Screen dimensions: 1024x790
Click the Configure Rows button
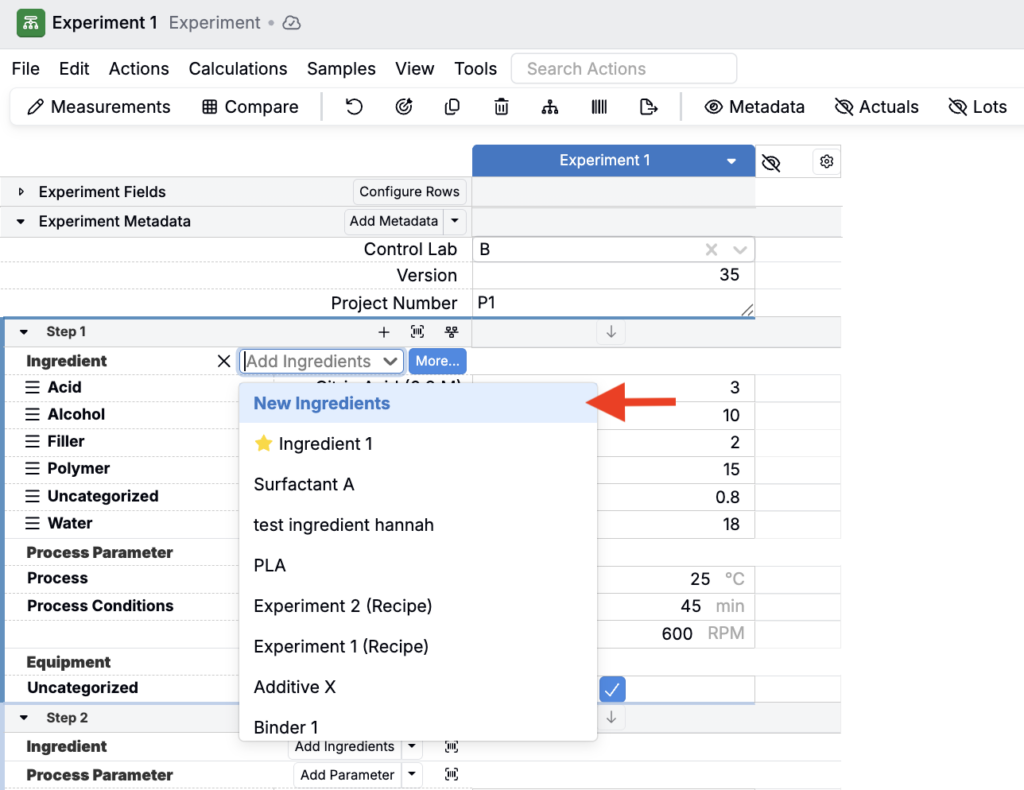(x=409, y=192)
